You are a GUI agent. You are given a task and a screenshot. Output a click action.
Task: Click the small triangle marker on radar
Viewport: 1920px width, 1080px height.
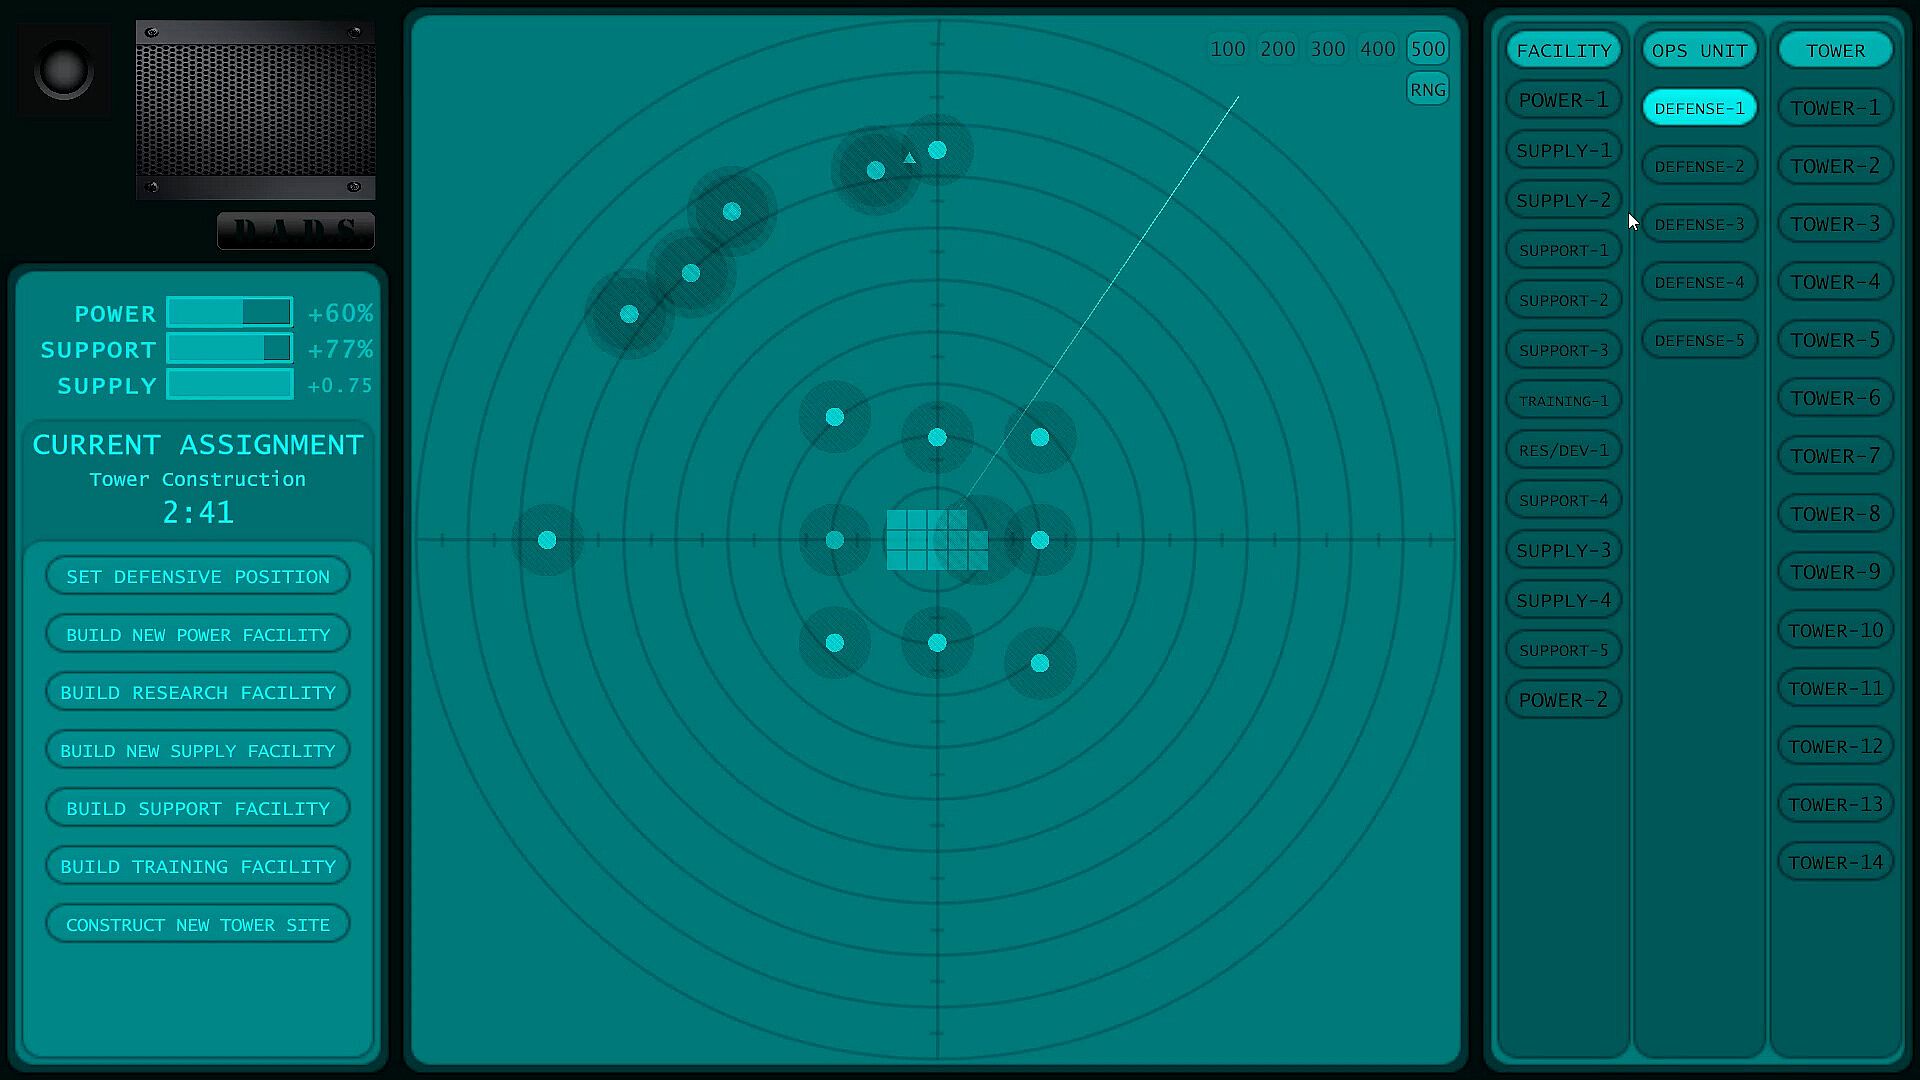coord(909,158)
